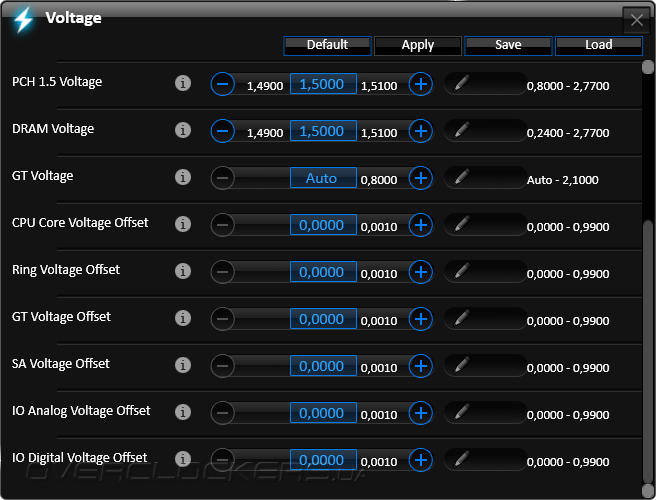656x500 pixels.
Task: Increase DRAM Voltage with plus button
Action: 421,131
